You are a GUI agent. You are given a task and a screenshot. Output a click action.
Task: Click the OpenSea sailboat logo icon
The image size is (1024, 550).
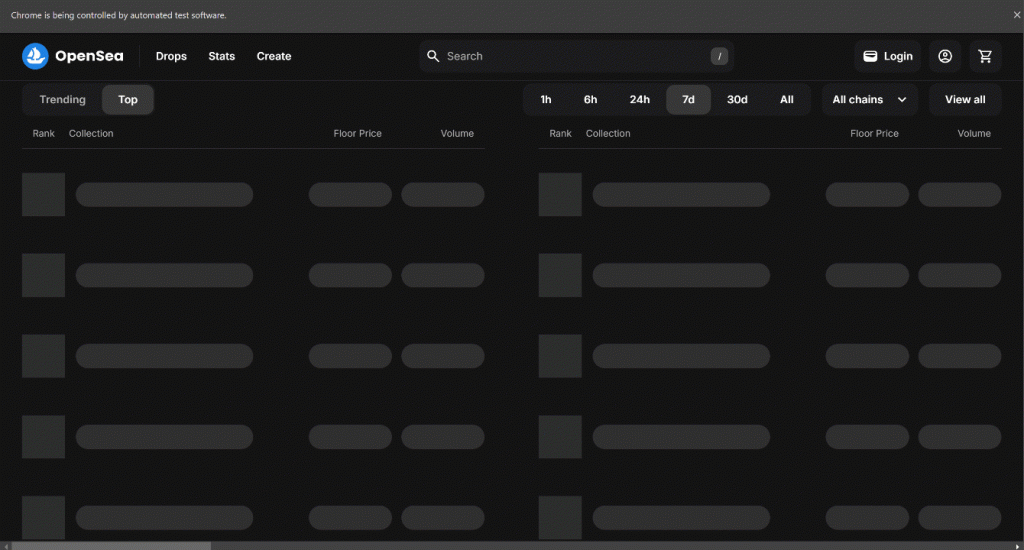[35, 57]
